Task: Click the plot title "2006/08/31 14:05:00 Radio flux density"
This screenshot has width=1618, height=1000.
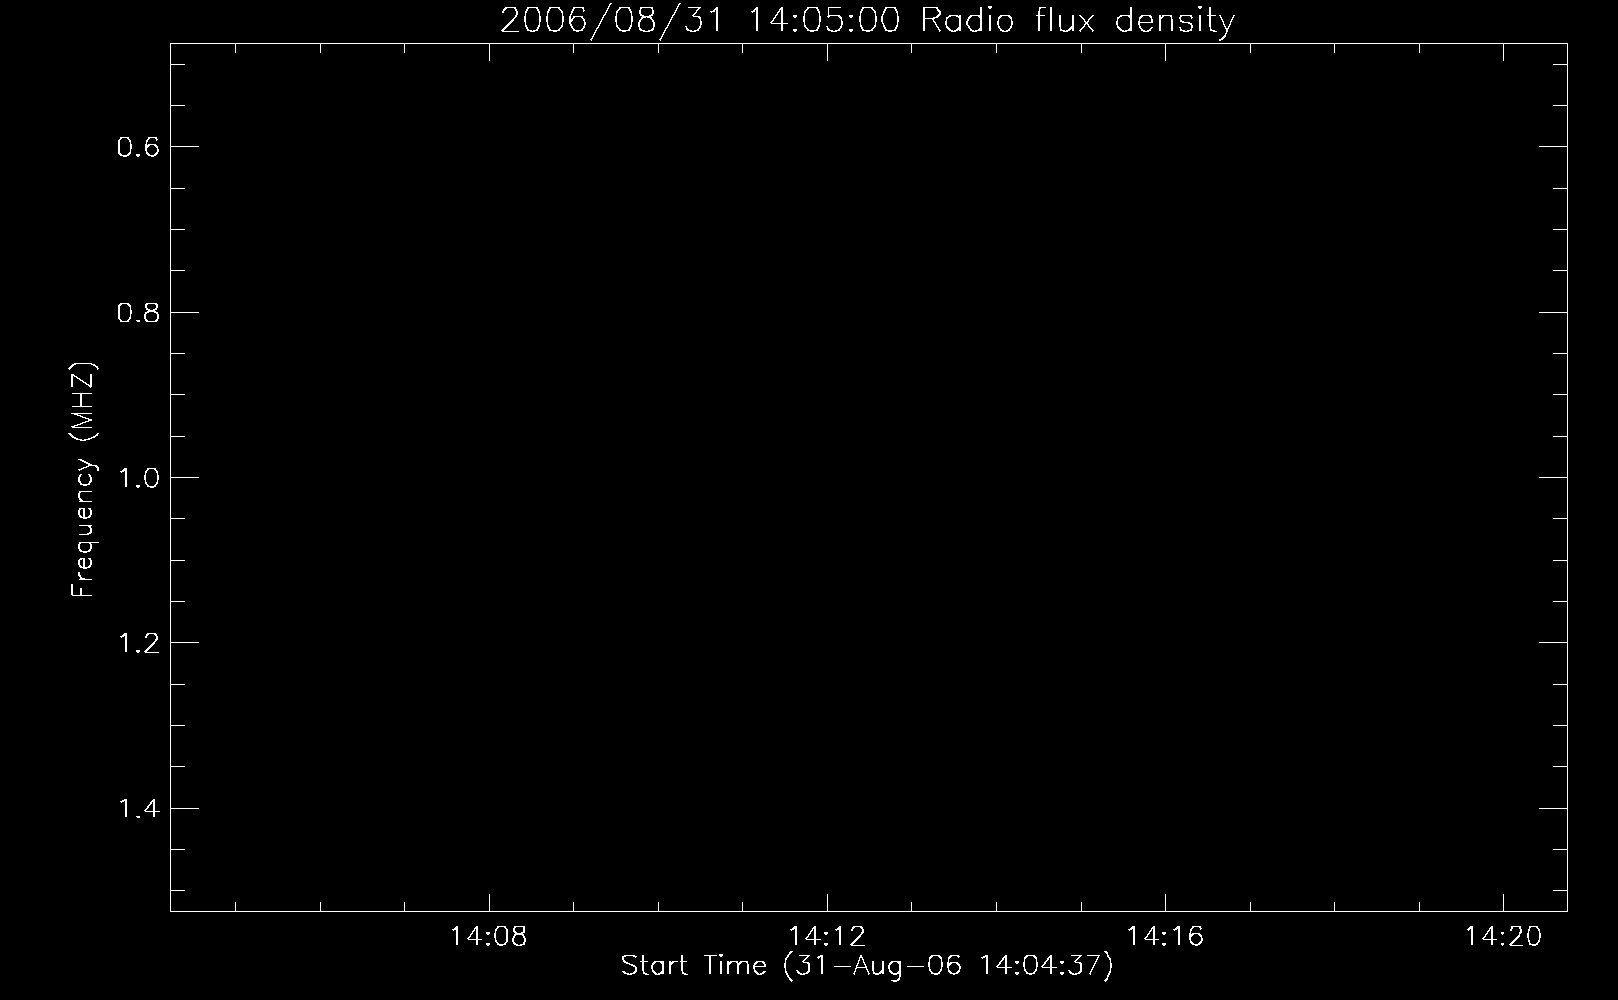Action: 867,20
